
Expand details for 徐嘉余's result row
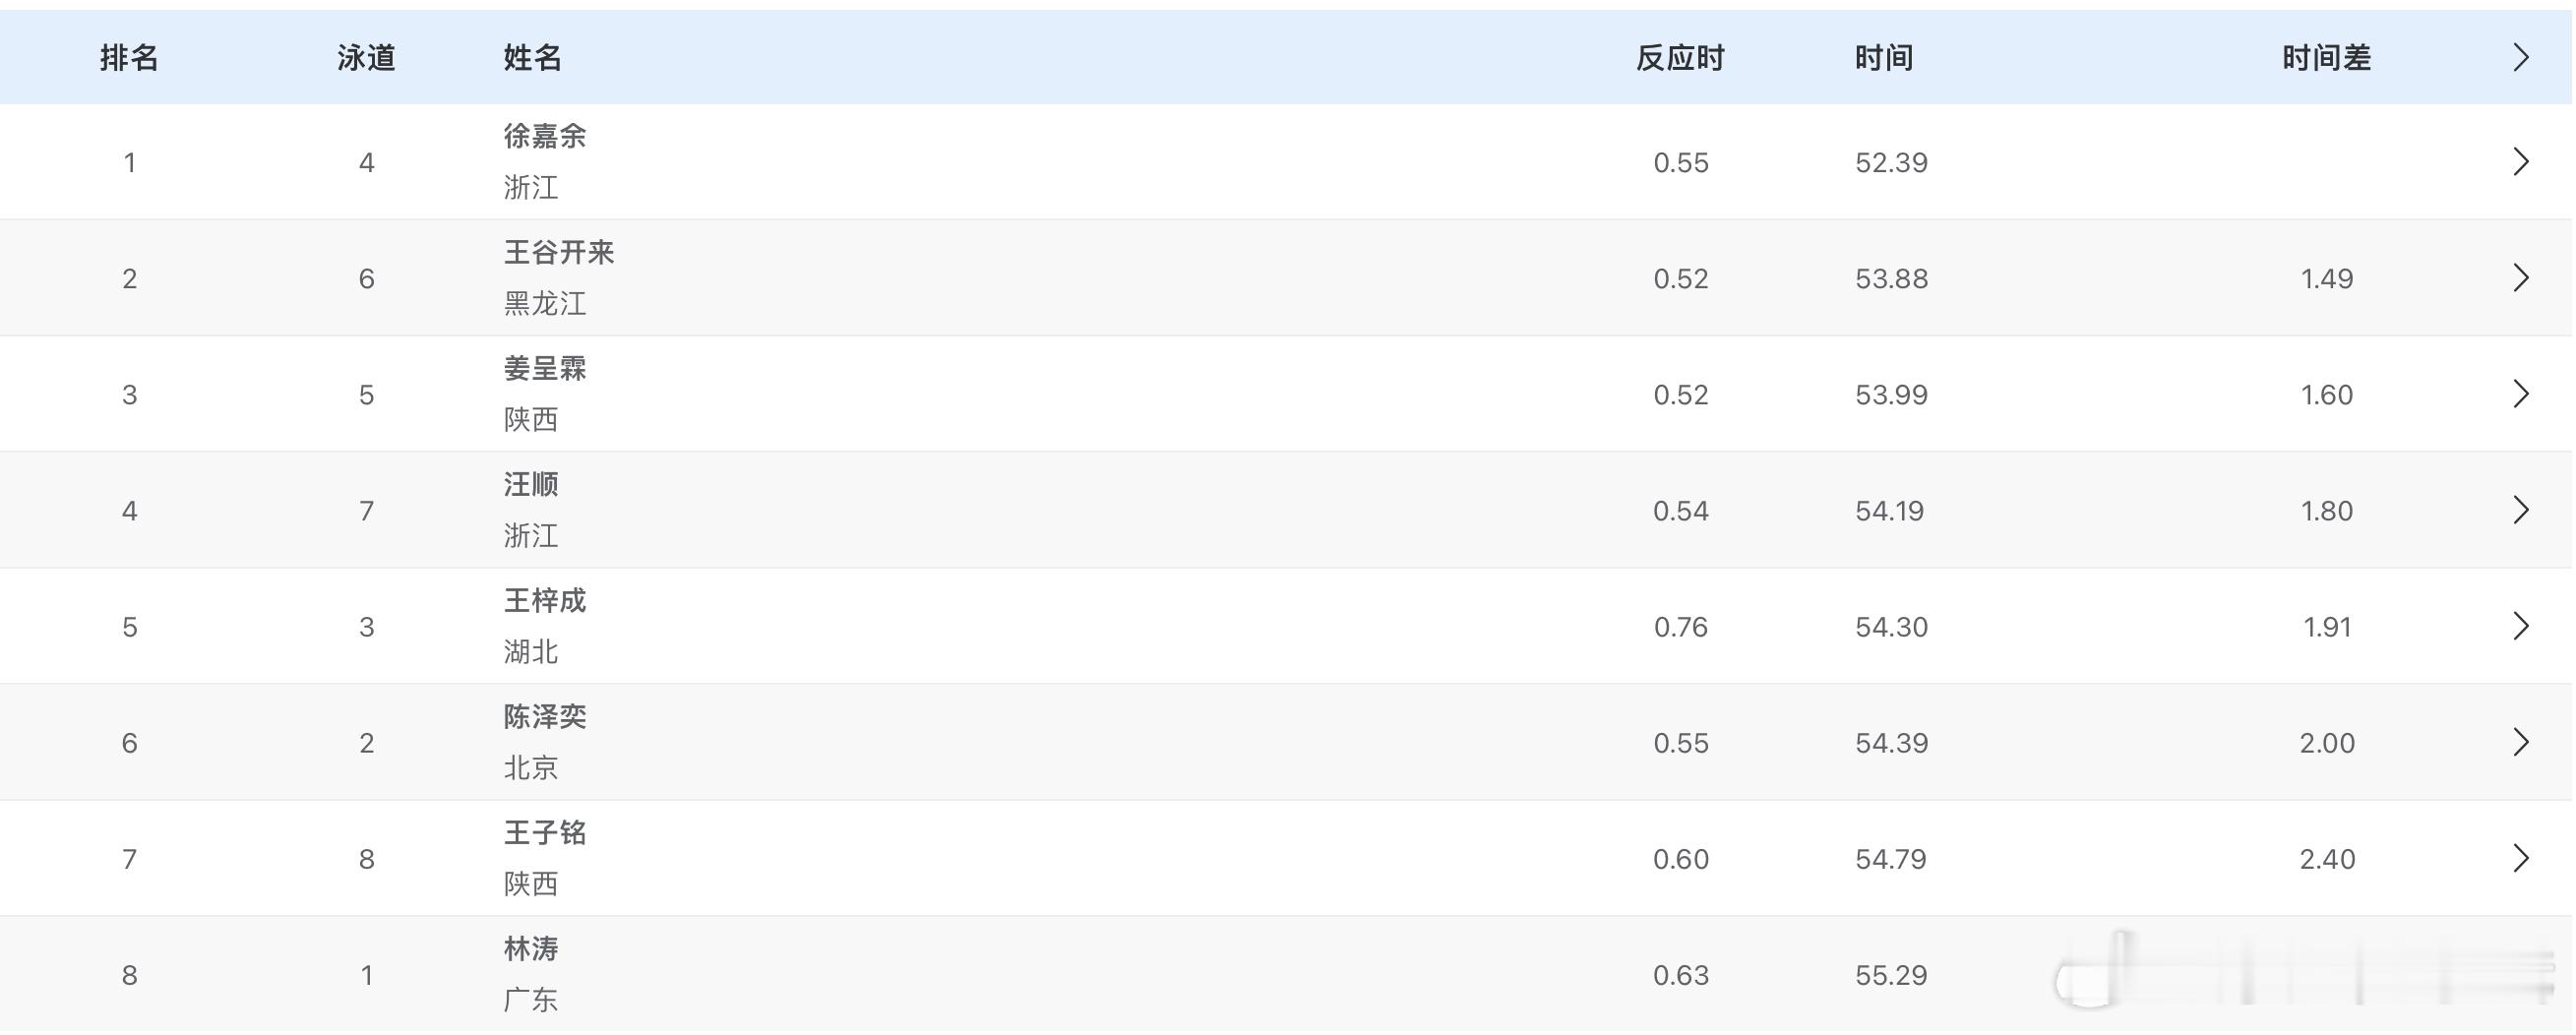pyautogui.click(x=2519, y=161)
